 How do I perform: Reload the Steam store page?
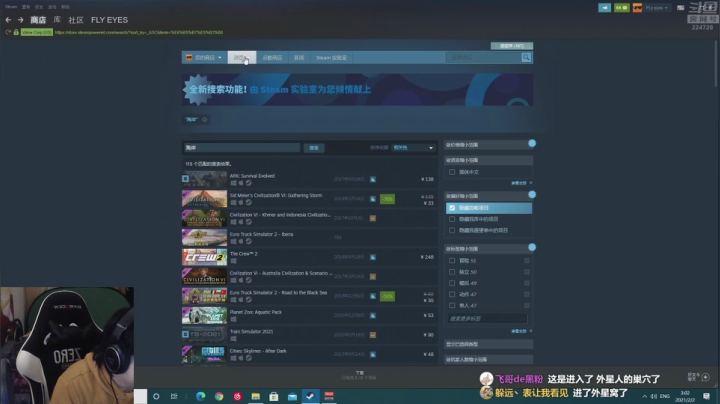pyautogui.click(x=8, y=32)
